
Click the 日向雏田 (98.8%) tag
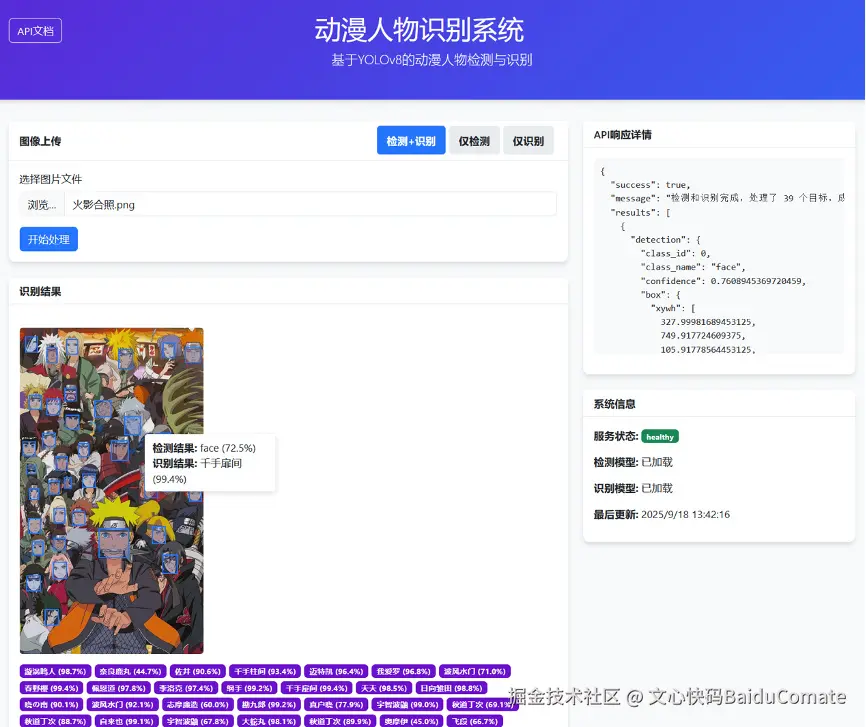coord(451,688)
